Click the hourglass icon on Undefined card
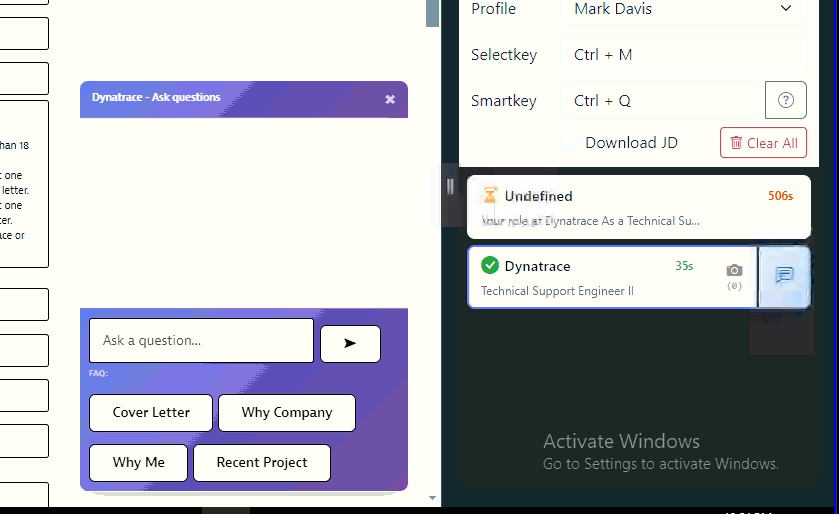 [490, 196]
